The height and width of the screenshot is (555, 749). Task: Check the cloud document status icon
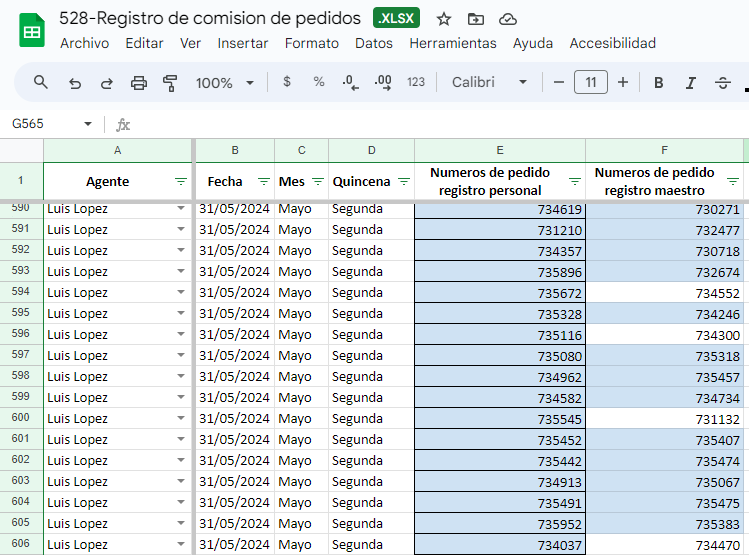point(508,19)
